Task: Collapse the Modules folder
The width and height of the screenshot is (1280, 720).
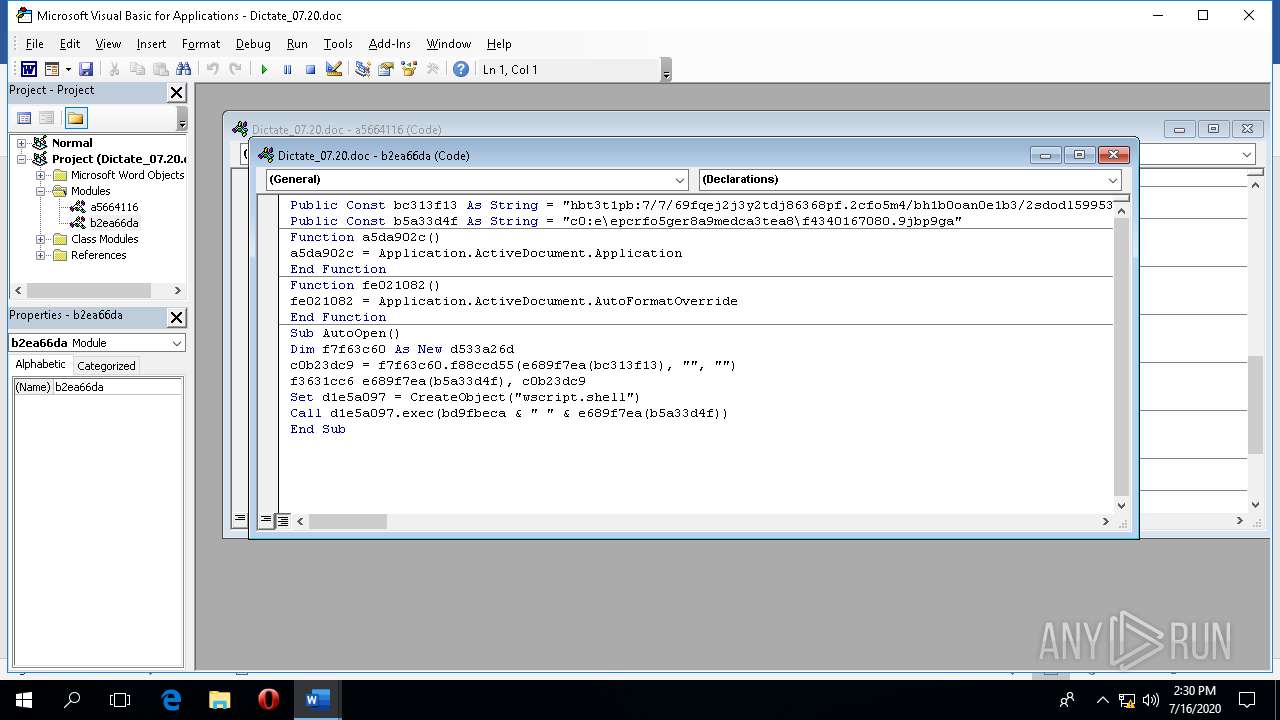Action: (x=41, y=191)
